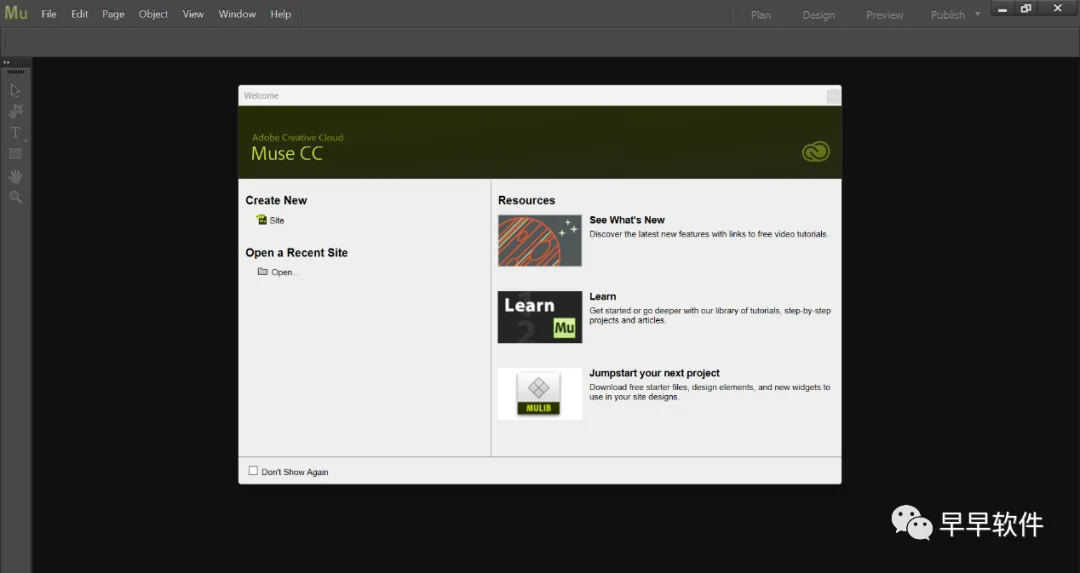The width and height of the screenshot is (1080, 573).
Task: Click the new Site file icon
Action: click(261, 220)
